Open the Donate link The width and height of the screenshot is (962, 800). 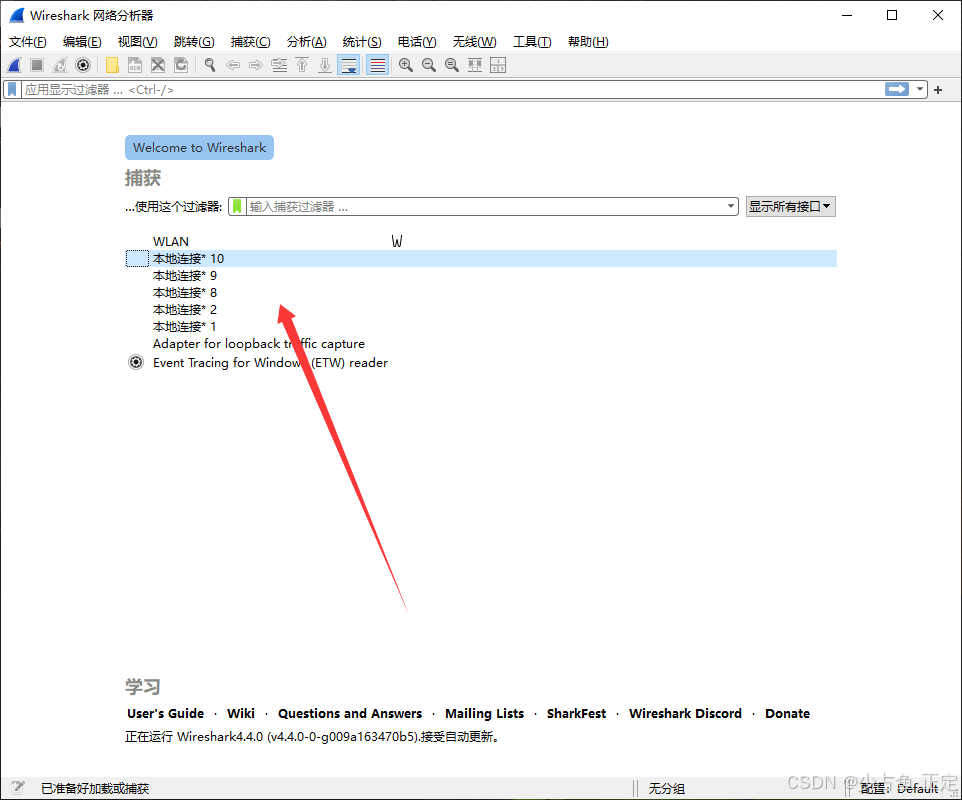tap(787, 713)
